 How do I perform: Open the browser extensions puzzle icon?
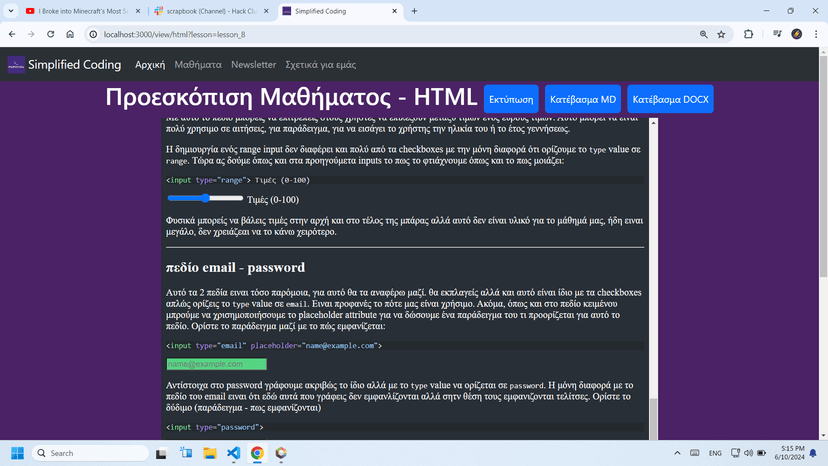click(748, 34)
